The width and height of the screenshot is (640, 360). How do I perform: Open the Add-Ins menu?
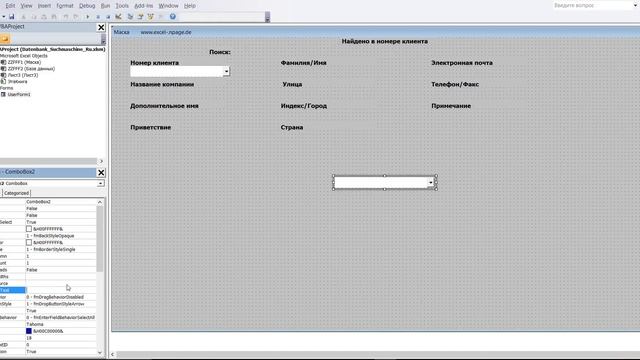coord(144,6)
